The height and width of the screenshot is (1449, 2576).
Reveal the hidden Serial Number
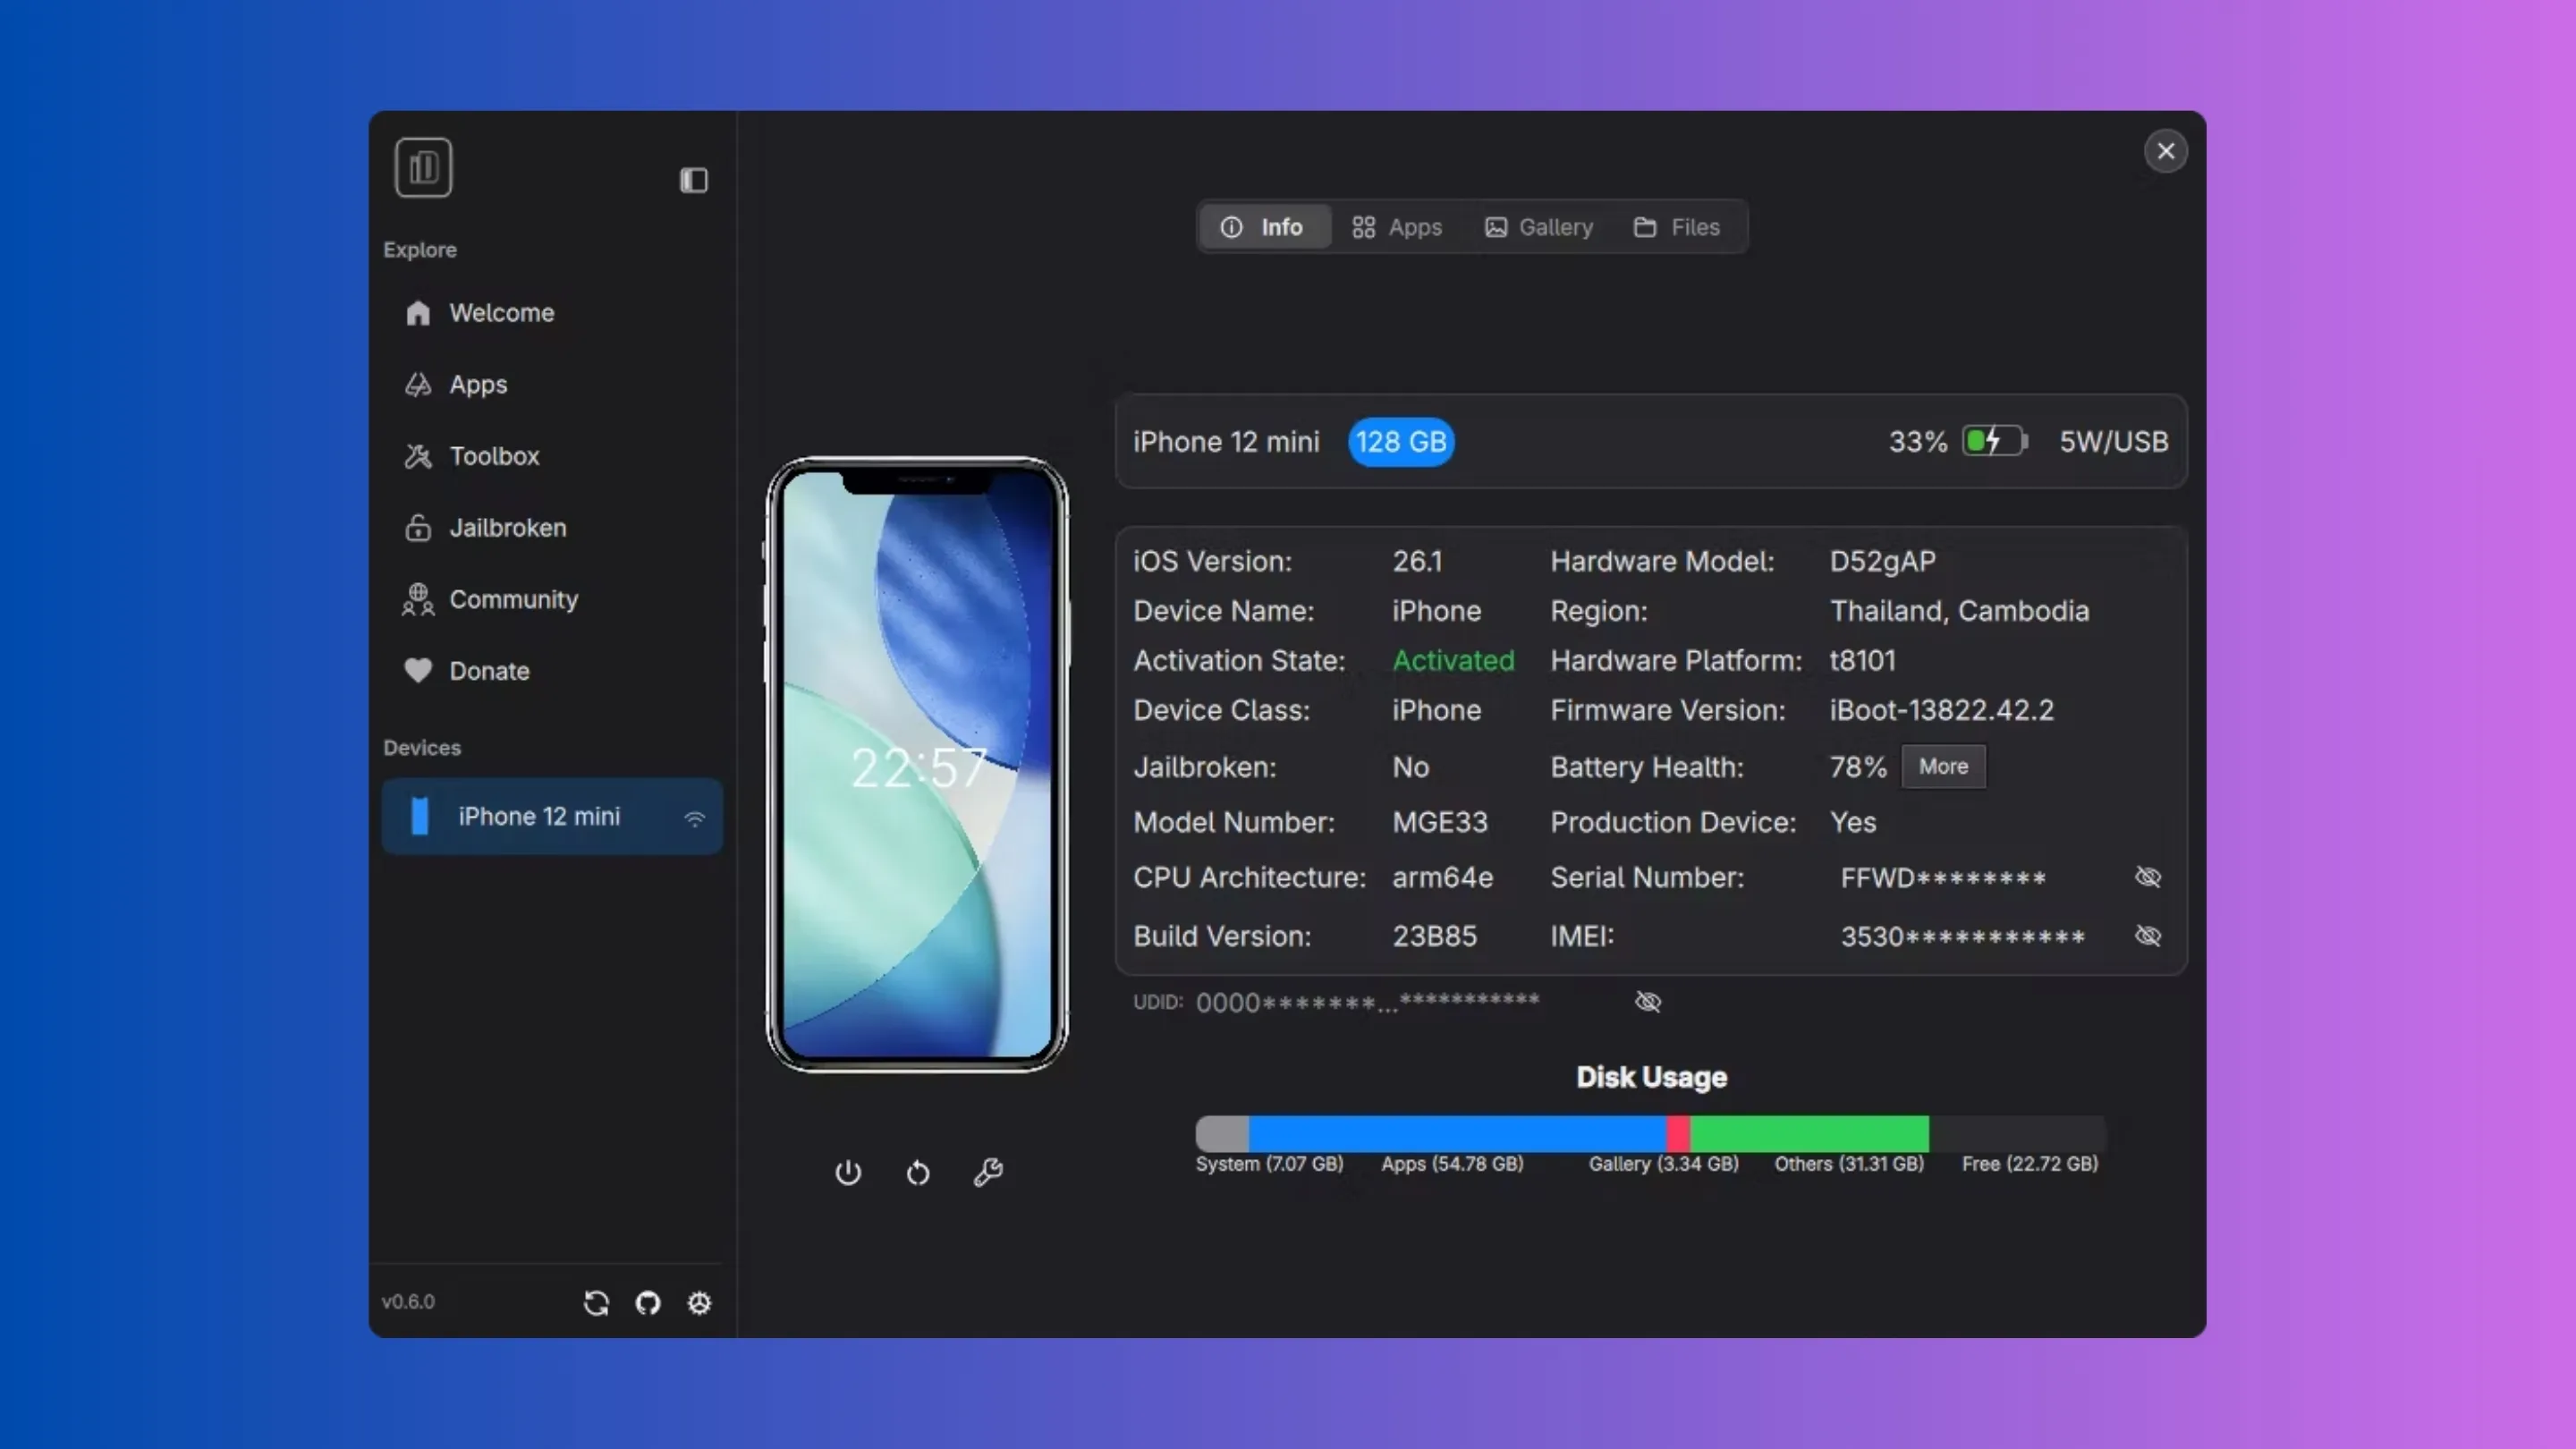point(2147,878)
